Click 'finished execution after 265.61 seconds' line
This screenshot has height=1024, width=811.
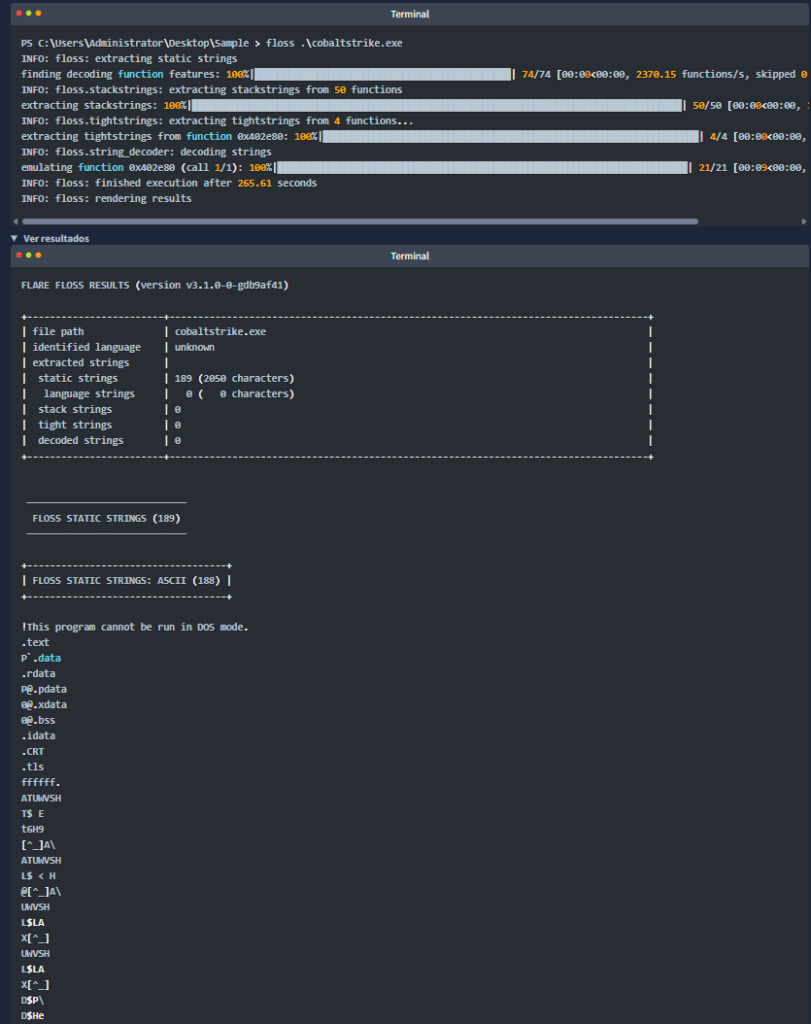[168, 184]
